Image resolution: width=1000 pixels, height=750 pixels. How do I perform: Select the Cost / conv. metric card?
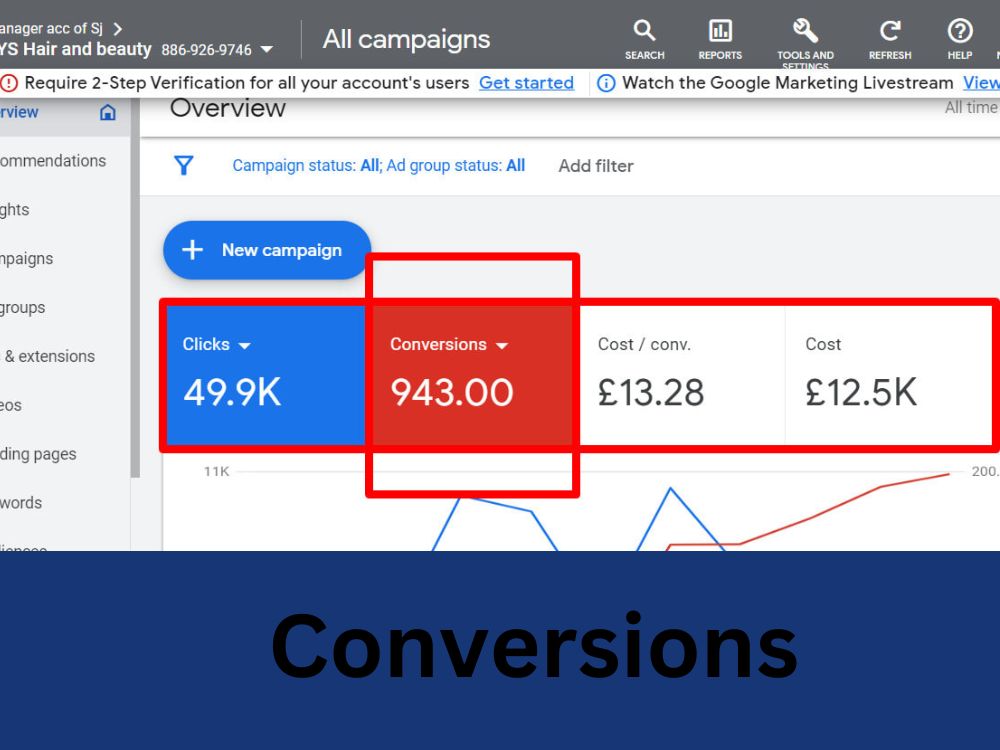point(682,376)
